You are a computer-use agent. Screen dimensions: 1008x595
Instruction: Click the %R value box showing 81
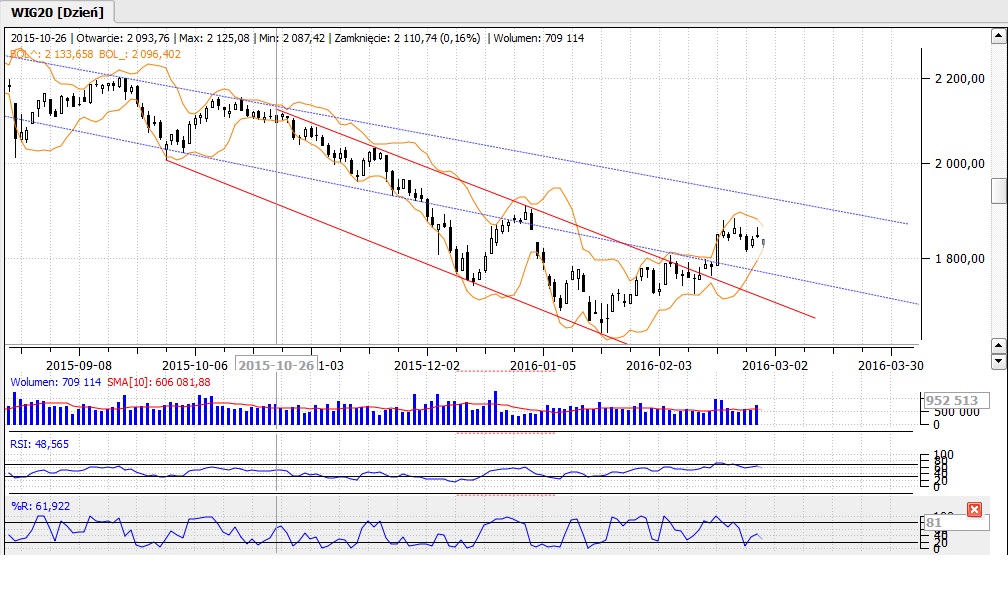(x=955, y=522)
